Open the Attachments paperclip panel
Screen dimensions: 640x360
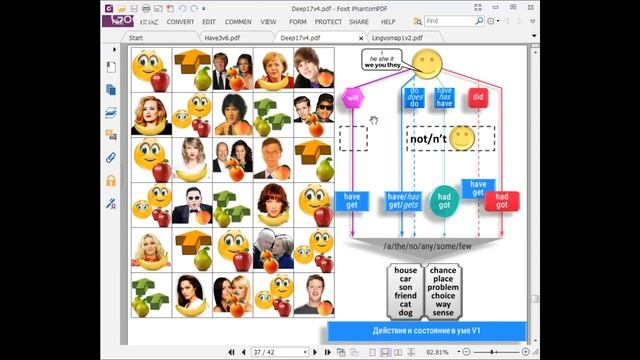[x=111, y=158]
